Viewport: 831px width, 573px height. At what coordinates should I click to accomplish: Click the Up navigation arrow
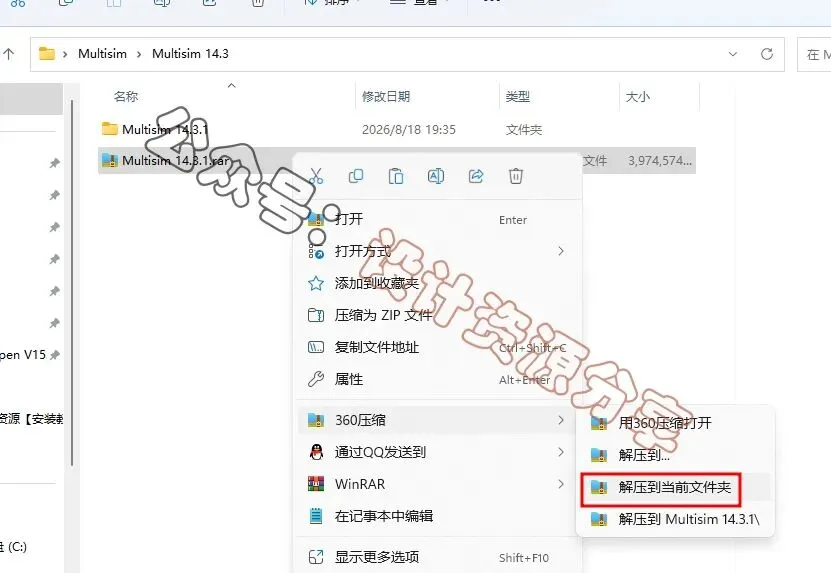point(8,54)
